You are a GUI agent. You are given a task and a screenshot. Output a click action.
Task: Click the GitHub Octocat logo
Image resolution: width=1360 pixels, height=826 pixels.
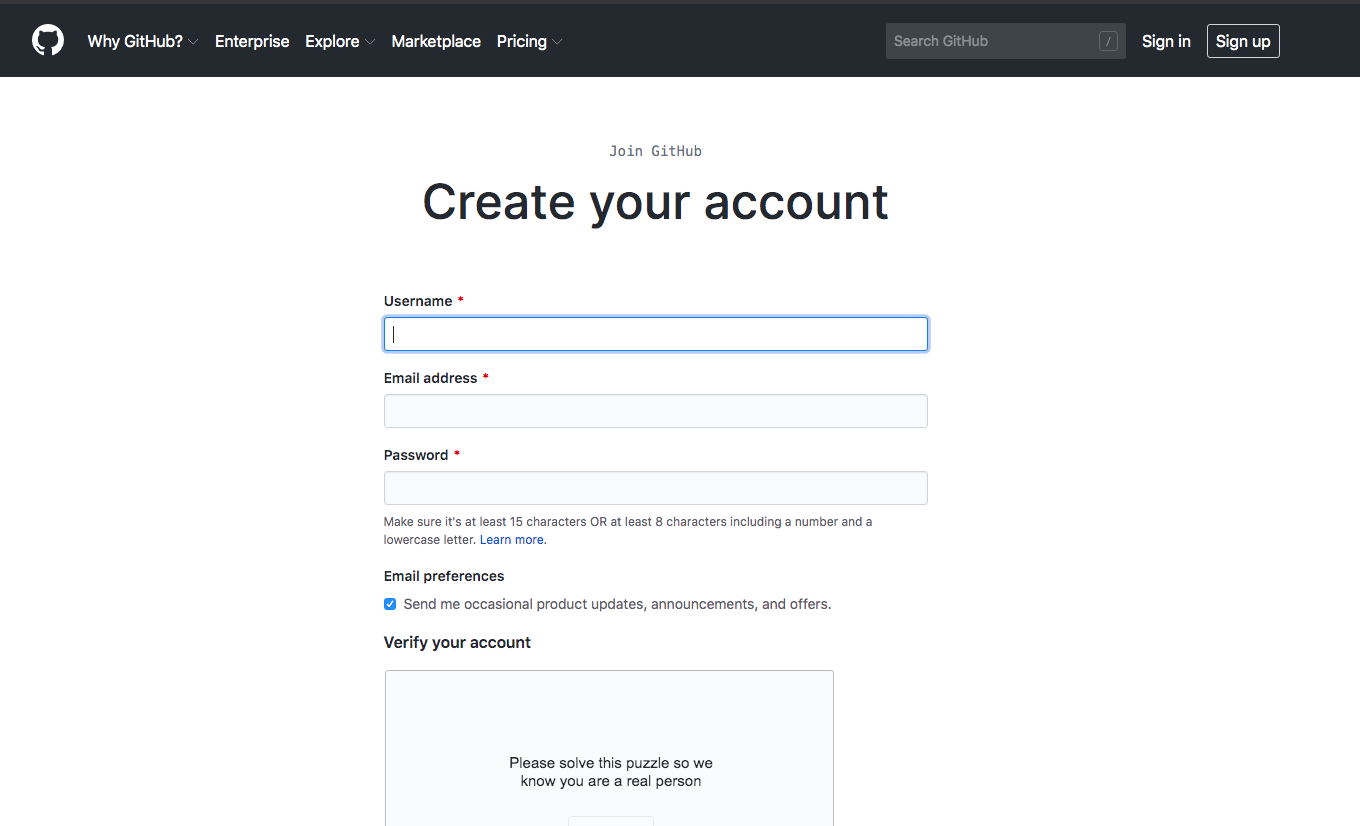coord(48,41)
